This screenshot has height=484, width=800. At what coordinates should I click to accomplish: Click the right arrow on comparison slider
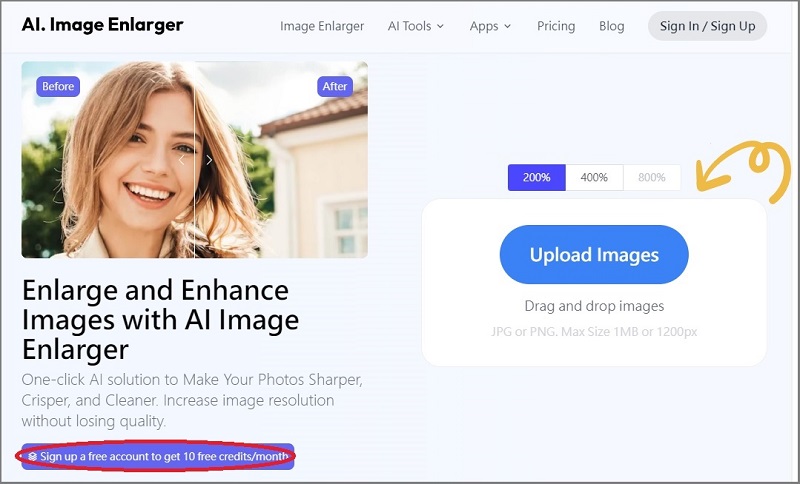209,160
